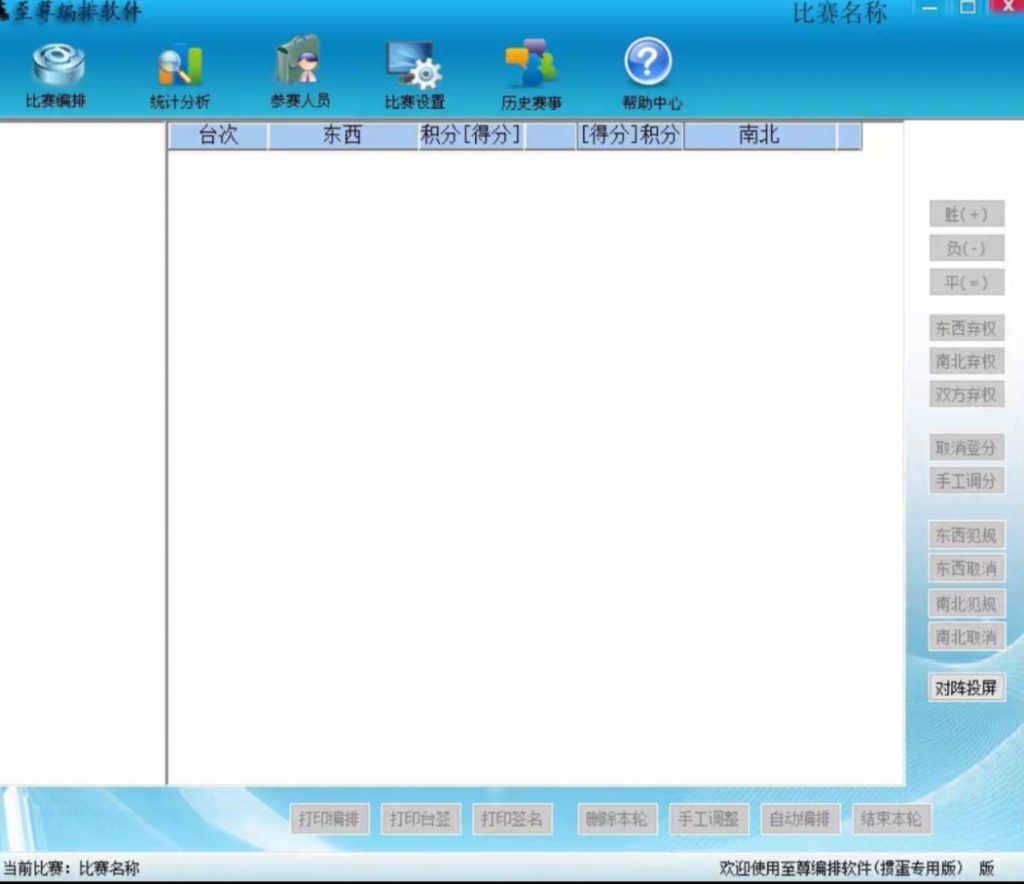
Task: Click the 东西取消 button
Action: (967, 569)
